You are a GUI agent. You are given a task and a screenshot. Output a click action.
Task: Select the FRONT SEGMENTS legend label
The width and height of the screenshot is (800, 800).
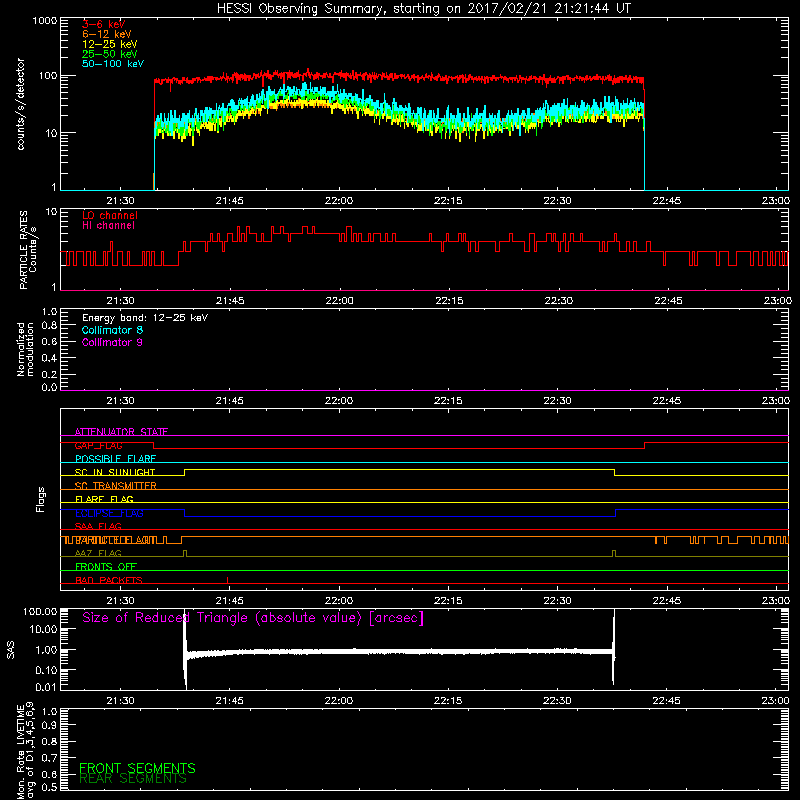click(137, 768)
